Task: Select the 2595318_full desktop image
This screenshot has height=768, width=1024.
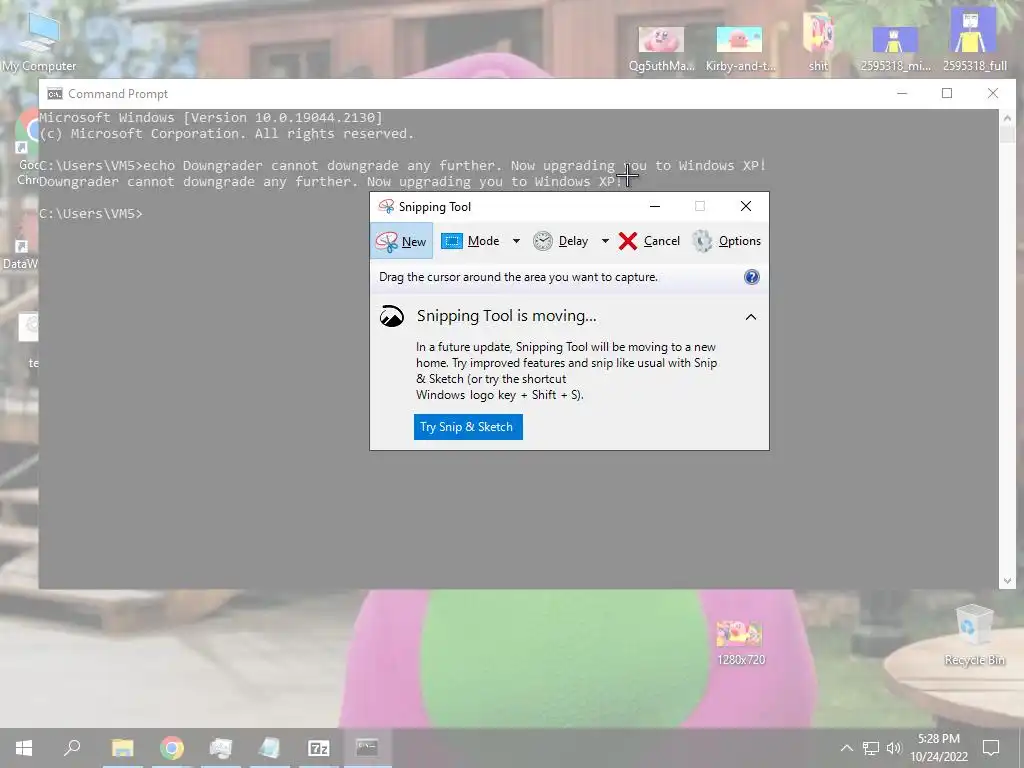Action: pos(974,41)
